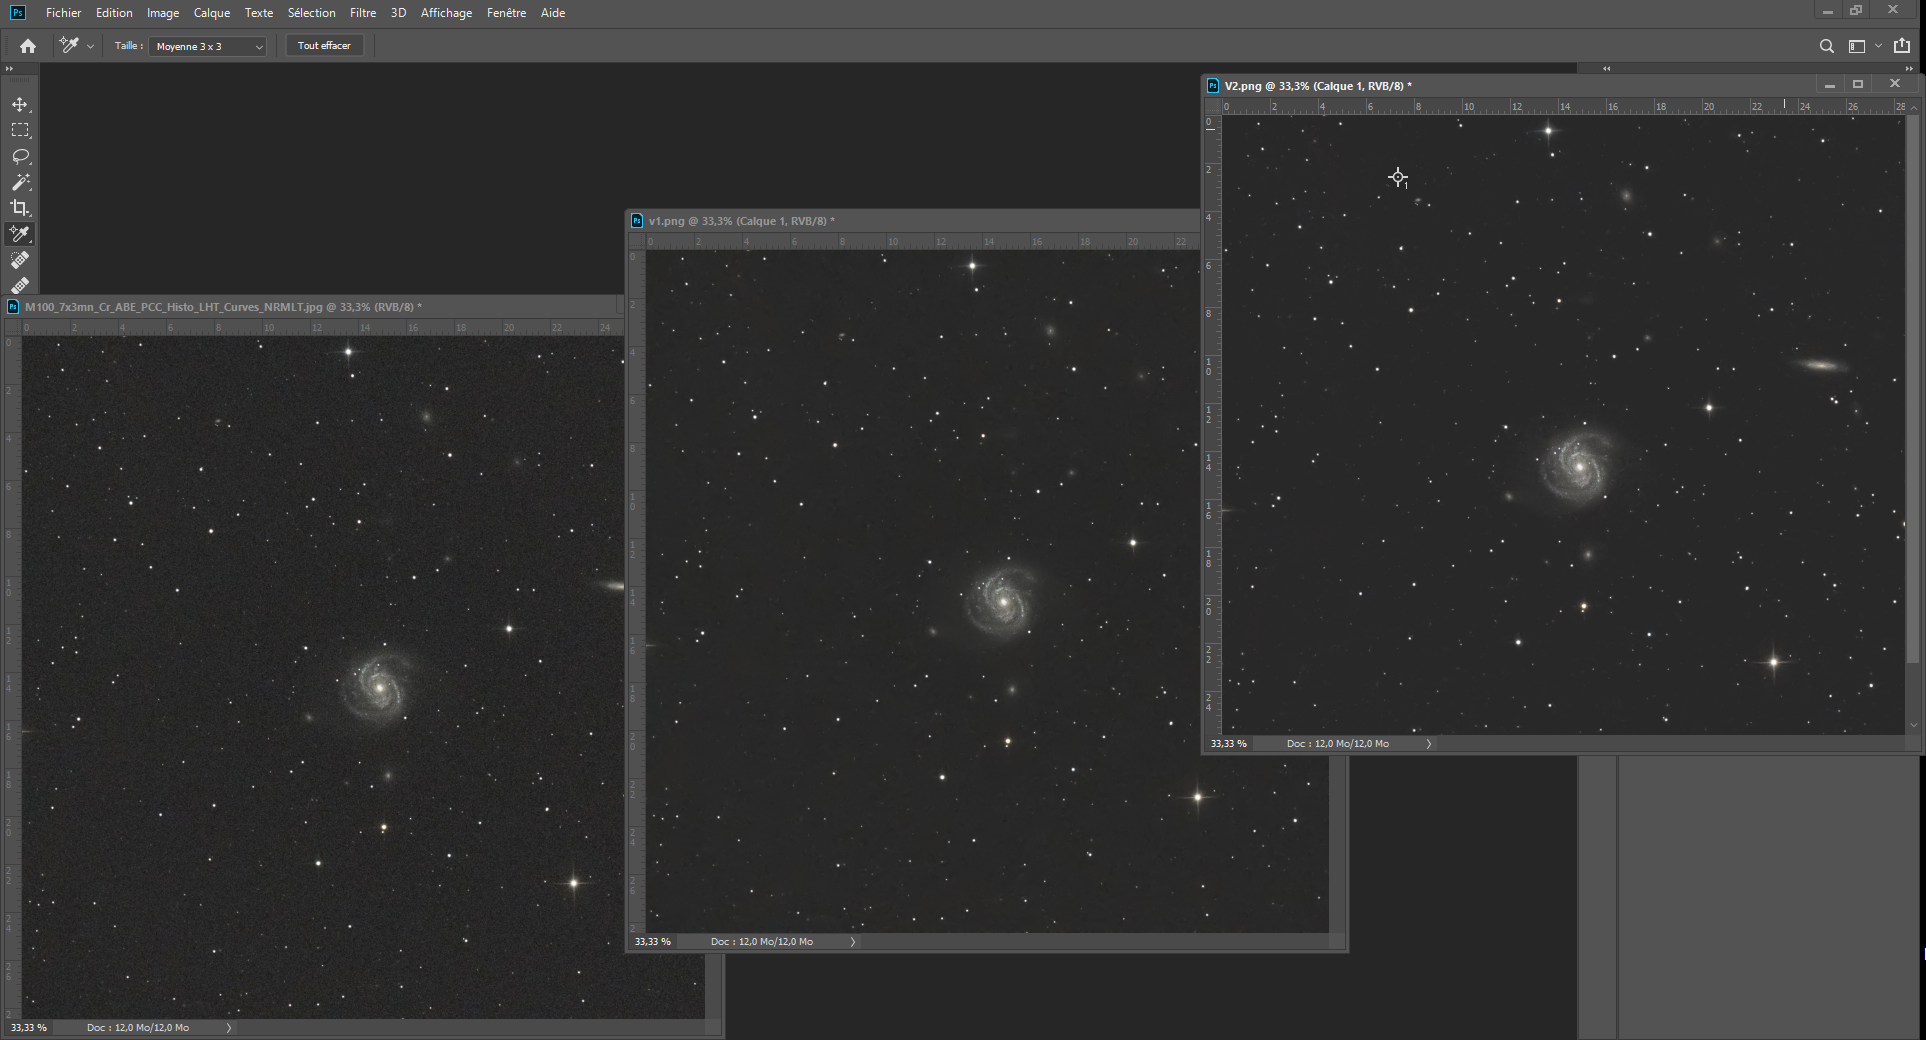Open the Fenêtre menu
1926x1040 pixels.
(x=506, y=13)
